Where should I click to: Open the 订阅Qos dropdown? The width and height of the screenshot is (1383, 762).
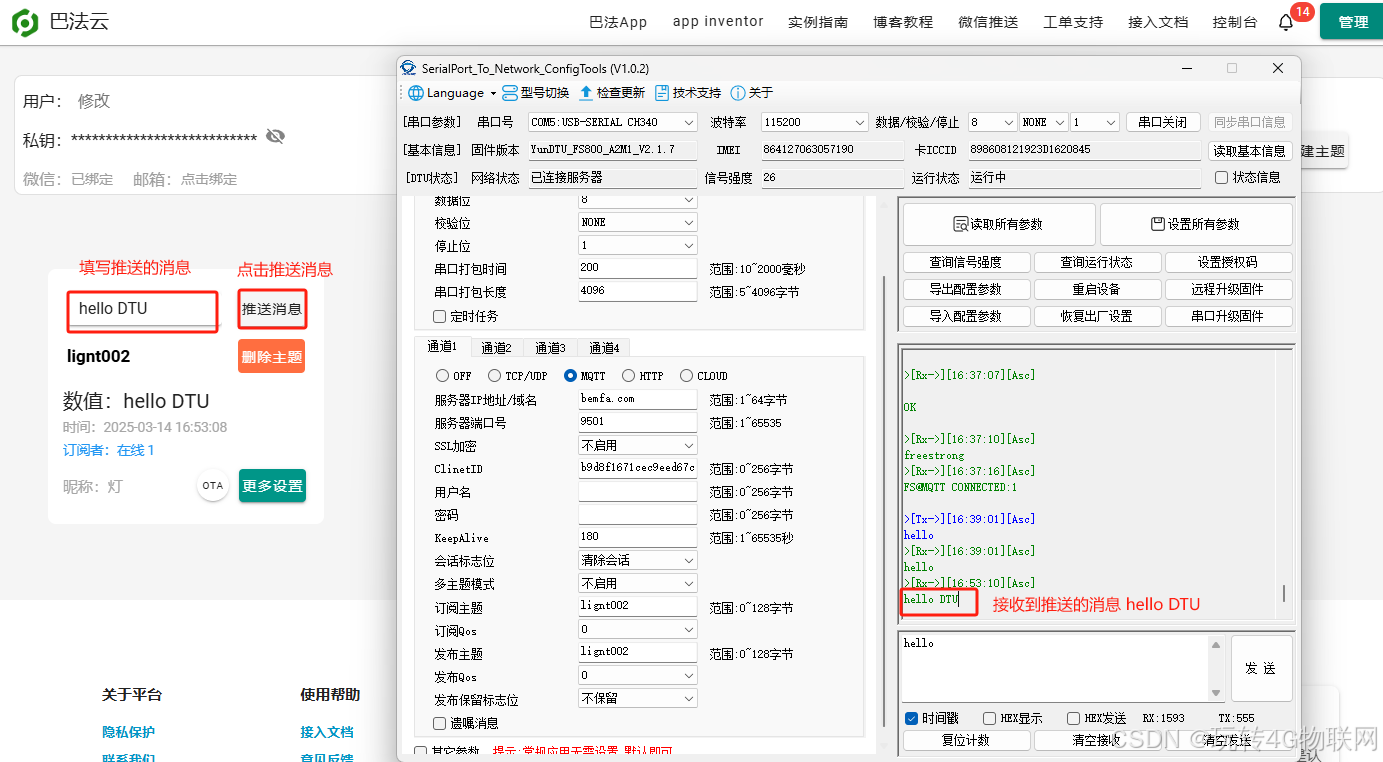pyautogui.click(x=637, y=629)
